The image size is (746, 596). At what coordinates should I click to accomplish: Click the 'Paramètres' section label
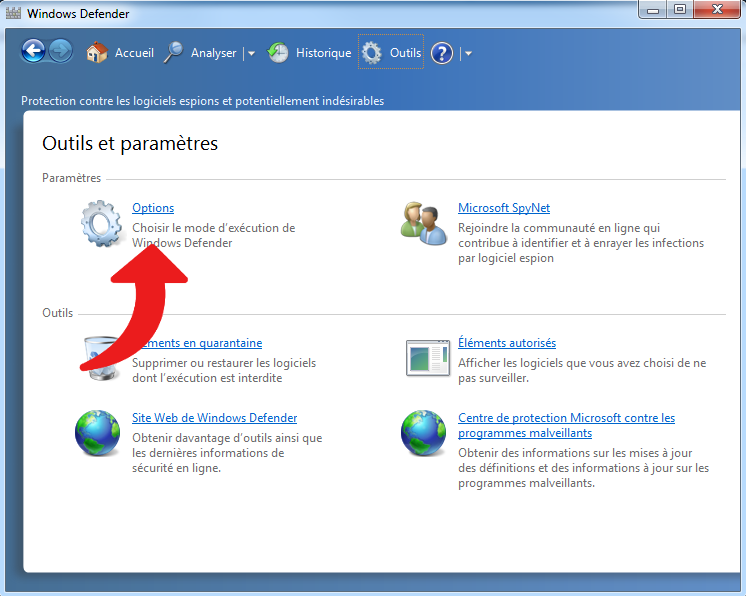[x=71, y=178]
